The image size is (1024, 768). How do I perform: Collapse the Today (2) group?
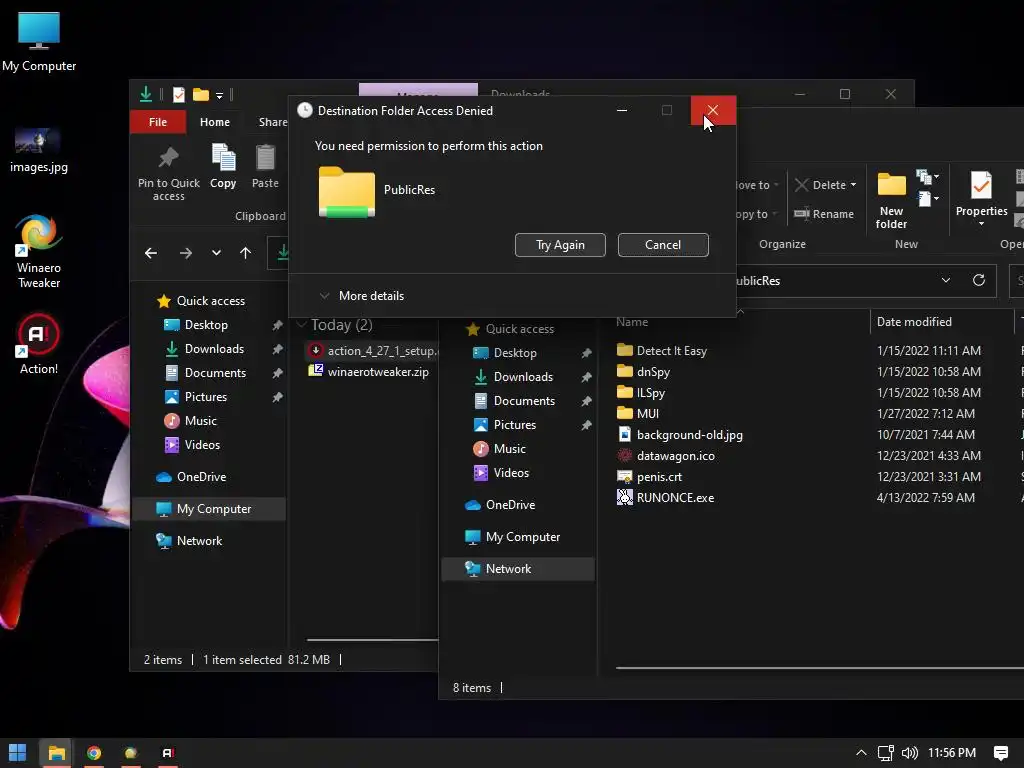(x=302, y=325)
